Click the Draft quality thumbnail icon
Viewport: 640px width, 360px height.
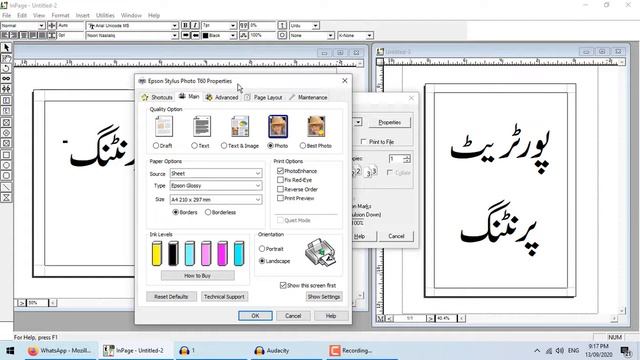164,126
